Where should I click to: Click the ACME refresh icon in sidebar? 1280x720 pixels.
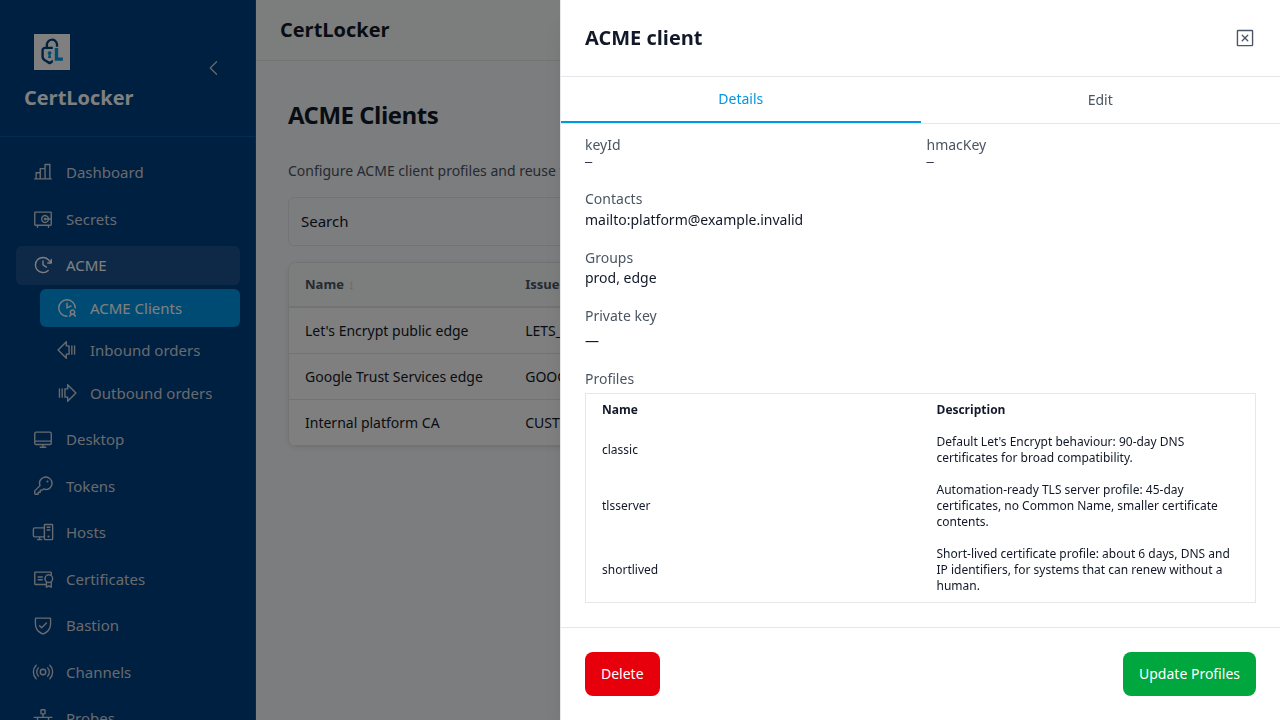tap(43, 265)
